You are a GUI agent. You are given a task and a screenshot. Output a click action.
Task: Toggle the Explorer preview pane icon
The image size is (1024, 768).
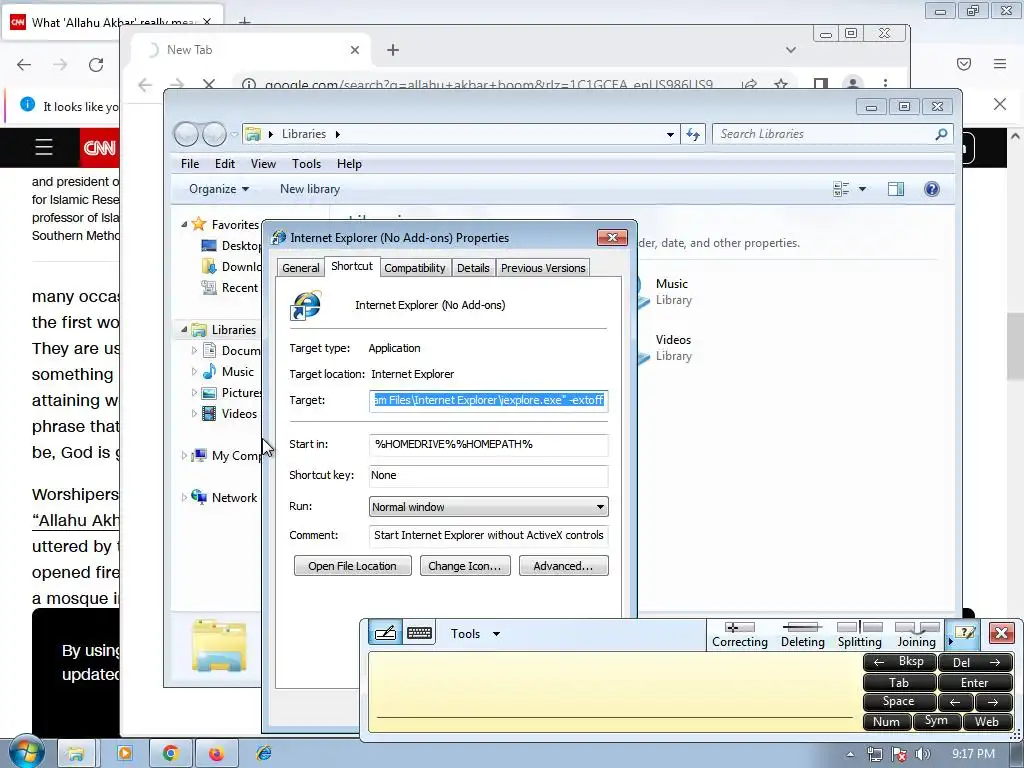pyautogui.click(x=895, y=189)
